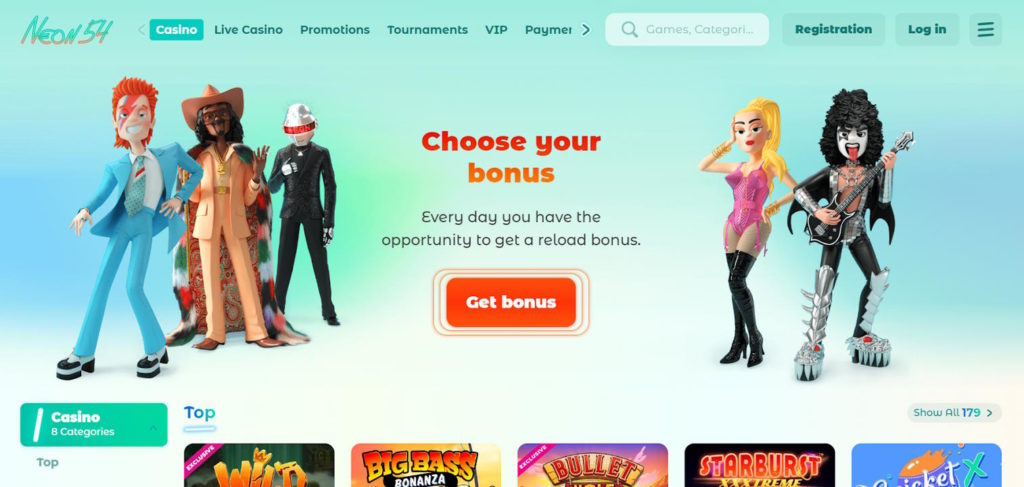Click the Show All 179 chevron
This screenshot has width=1024, height=487.
tap(989, 413)
